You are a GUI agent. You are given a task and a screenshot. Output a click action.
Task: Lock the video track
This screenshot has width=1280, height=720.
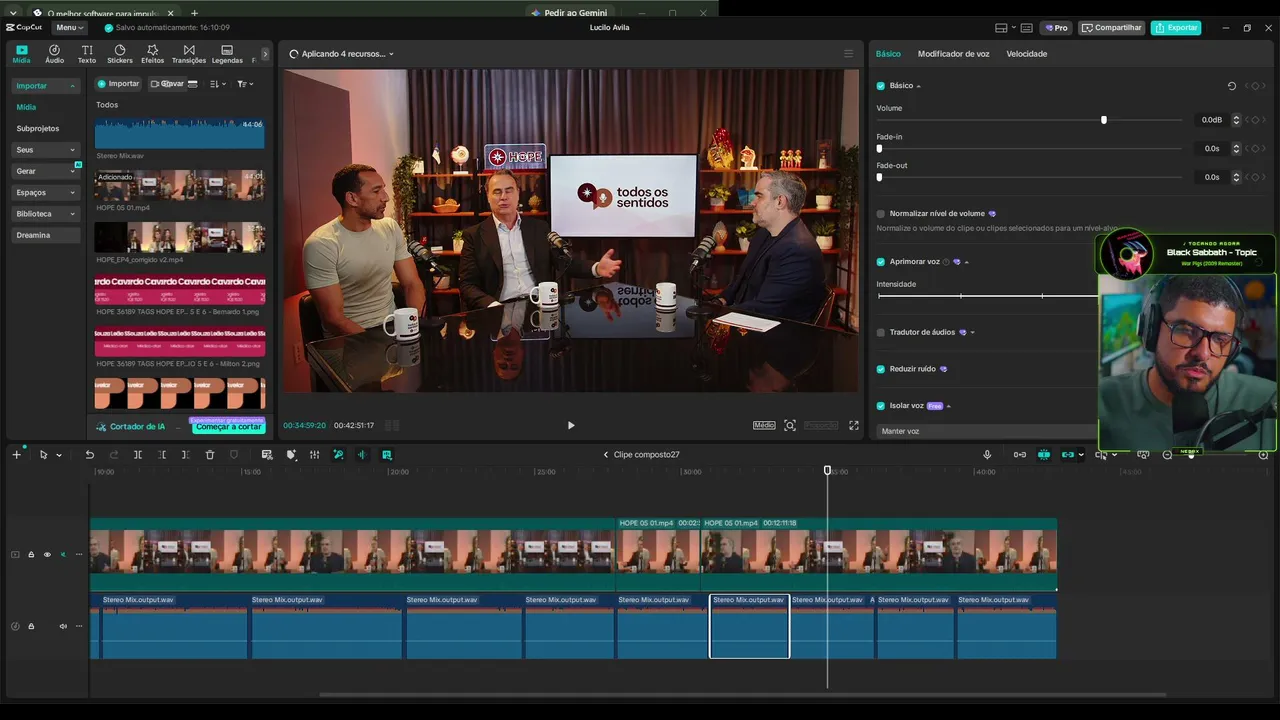pyautogui.click(x=31, y=554)
